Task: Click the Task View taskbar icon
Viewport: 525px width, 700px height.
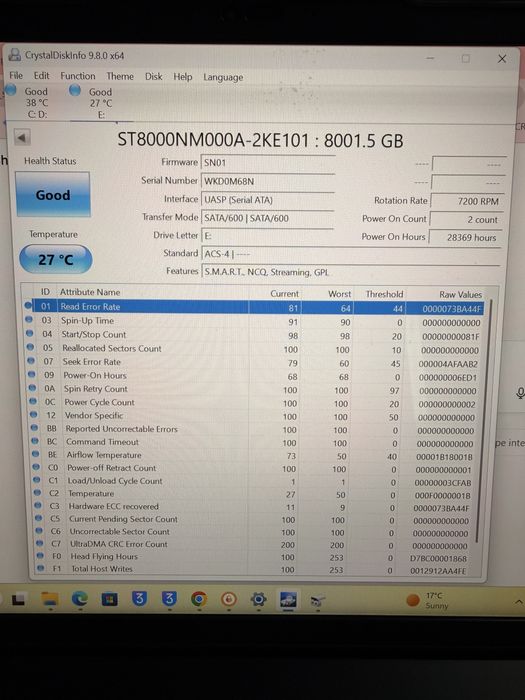Action: coord(18,599)
